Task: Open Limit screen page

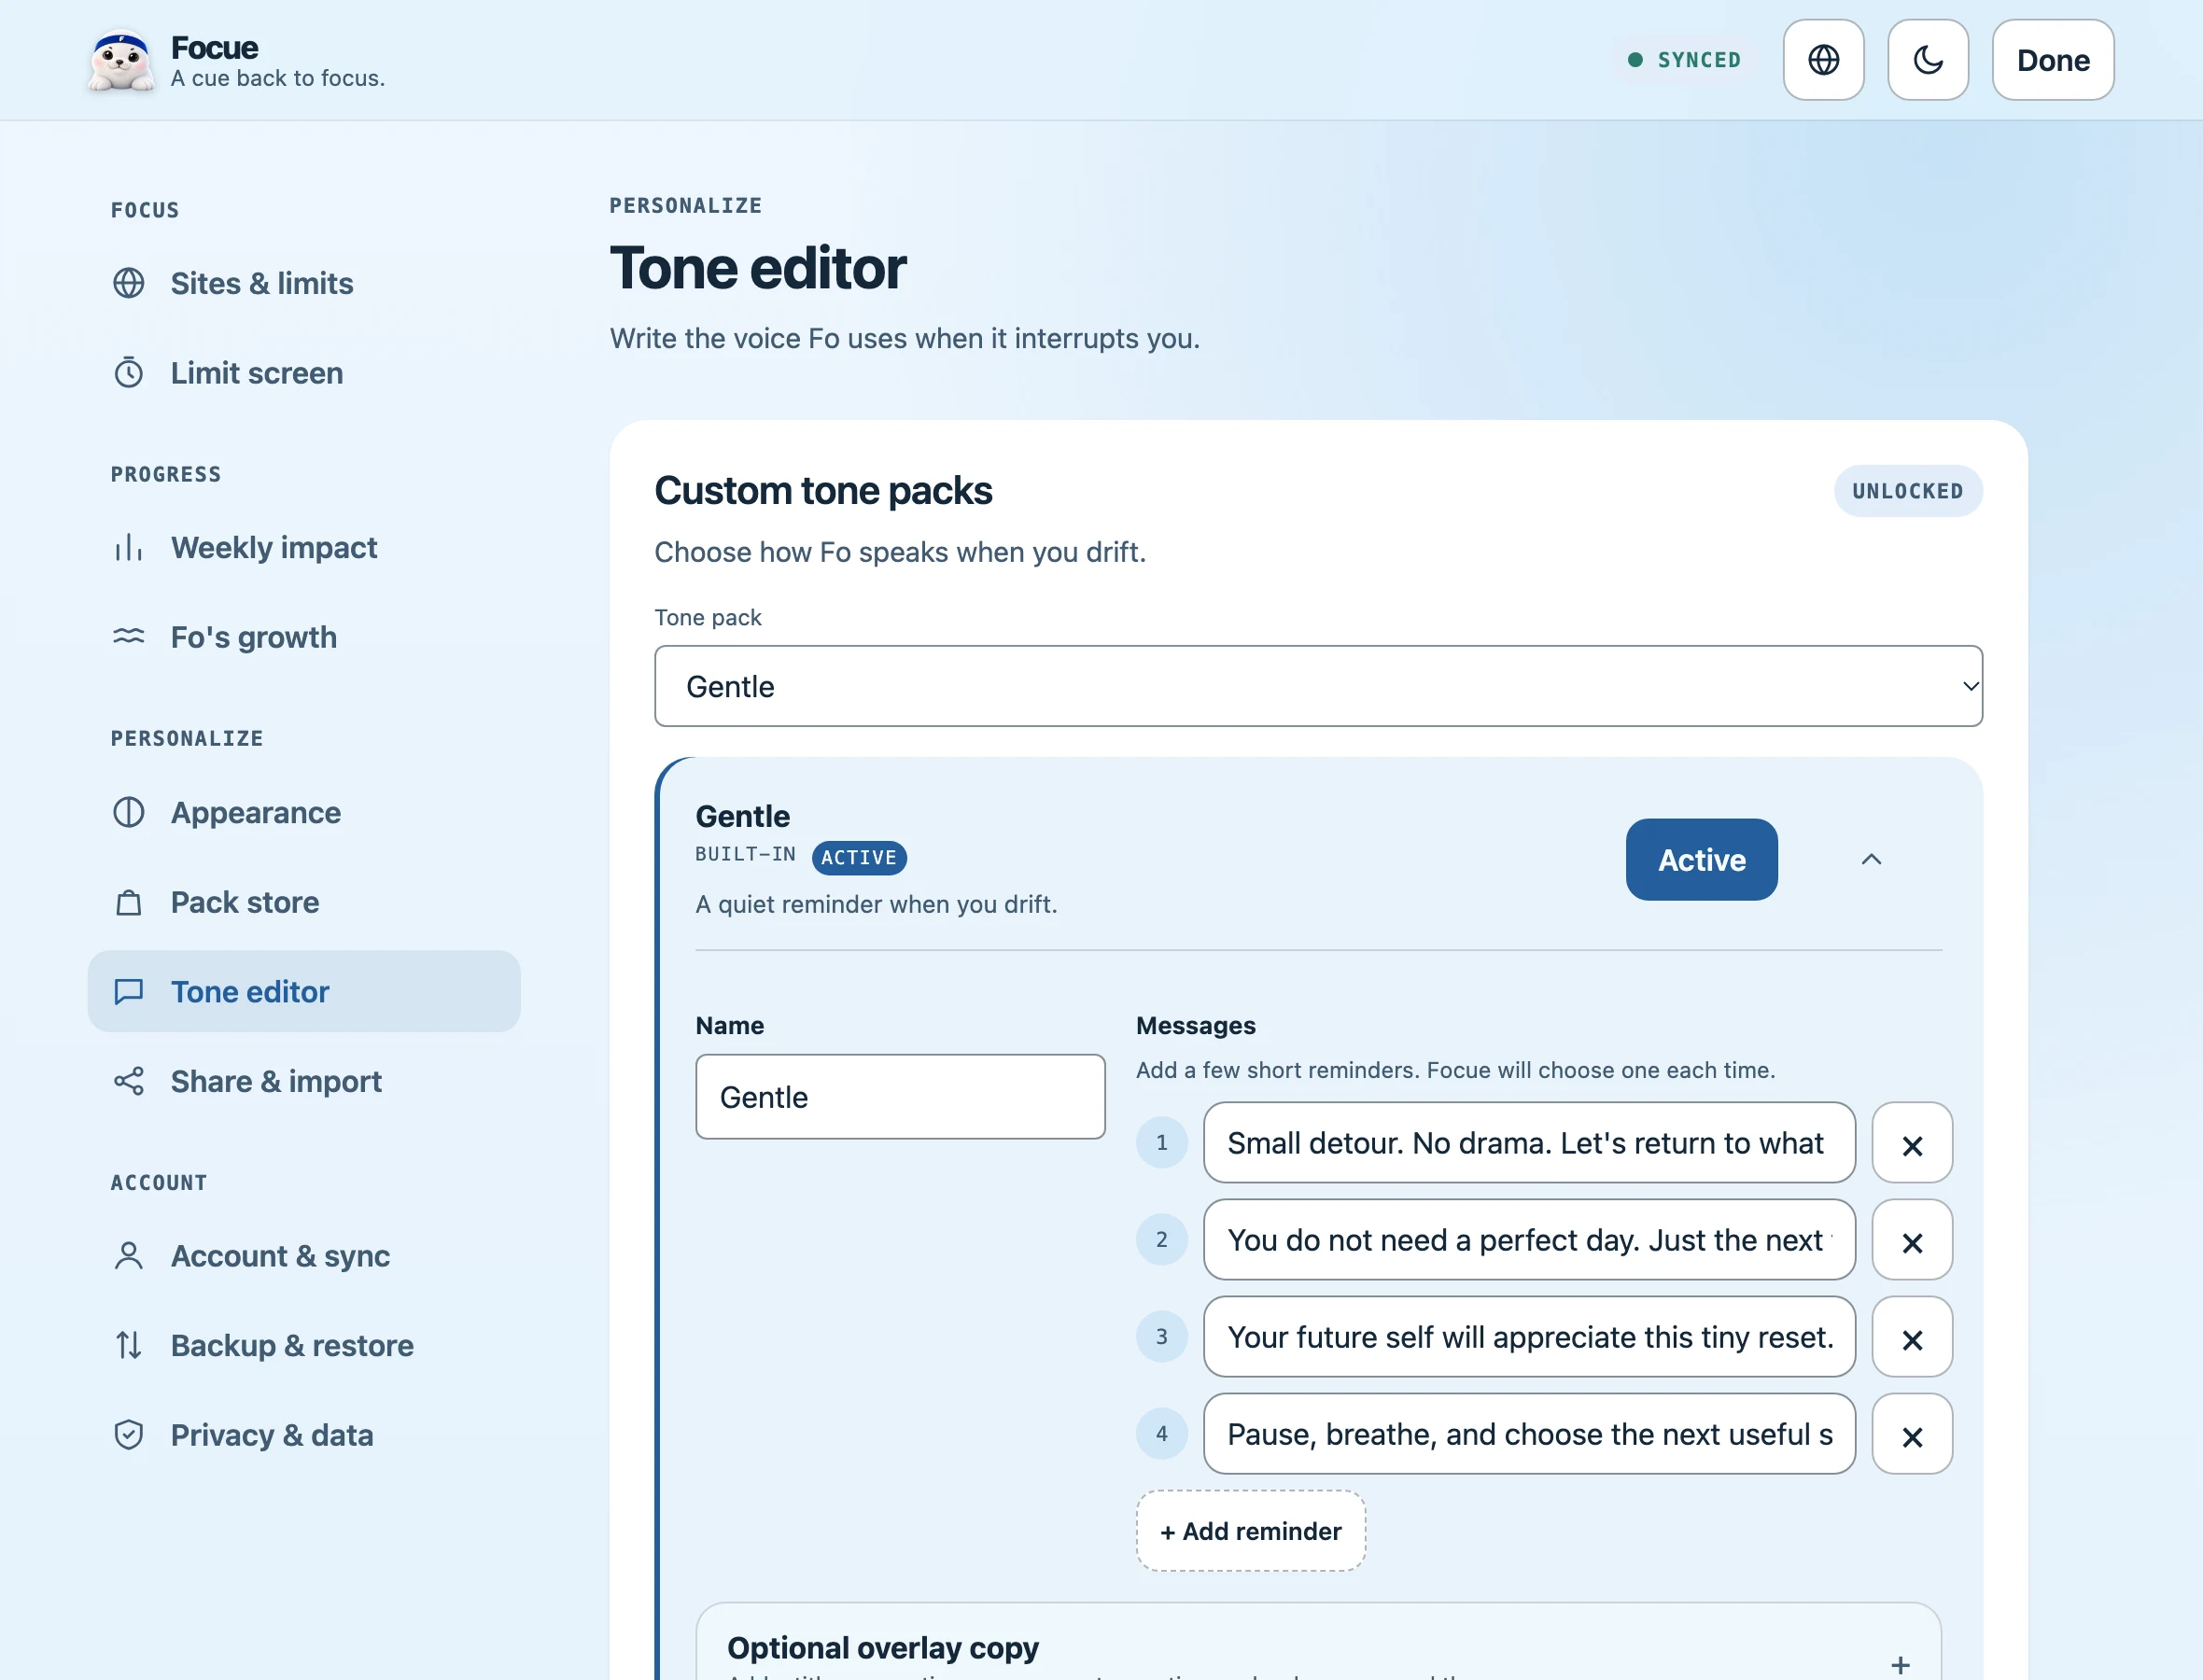Action: 304,373
